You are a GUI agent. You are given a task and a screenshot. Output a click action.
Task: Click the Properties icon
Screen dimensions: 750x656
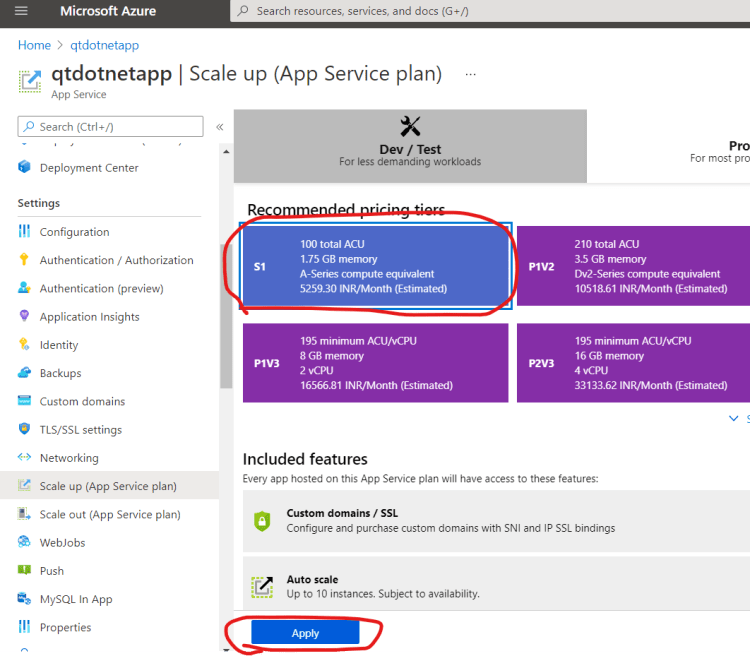tap(24, 626)
